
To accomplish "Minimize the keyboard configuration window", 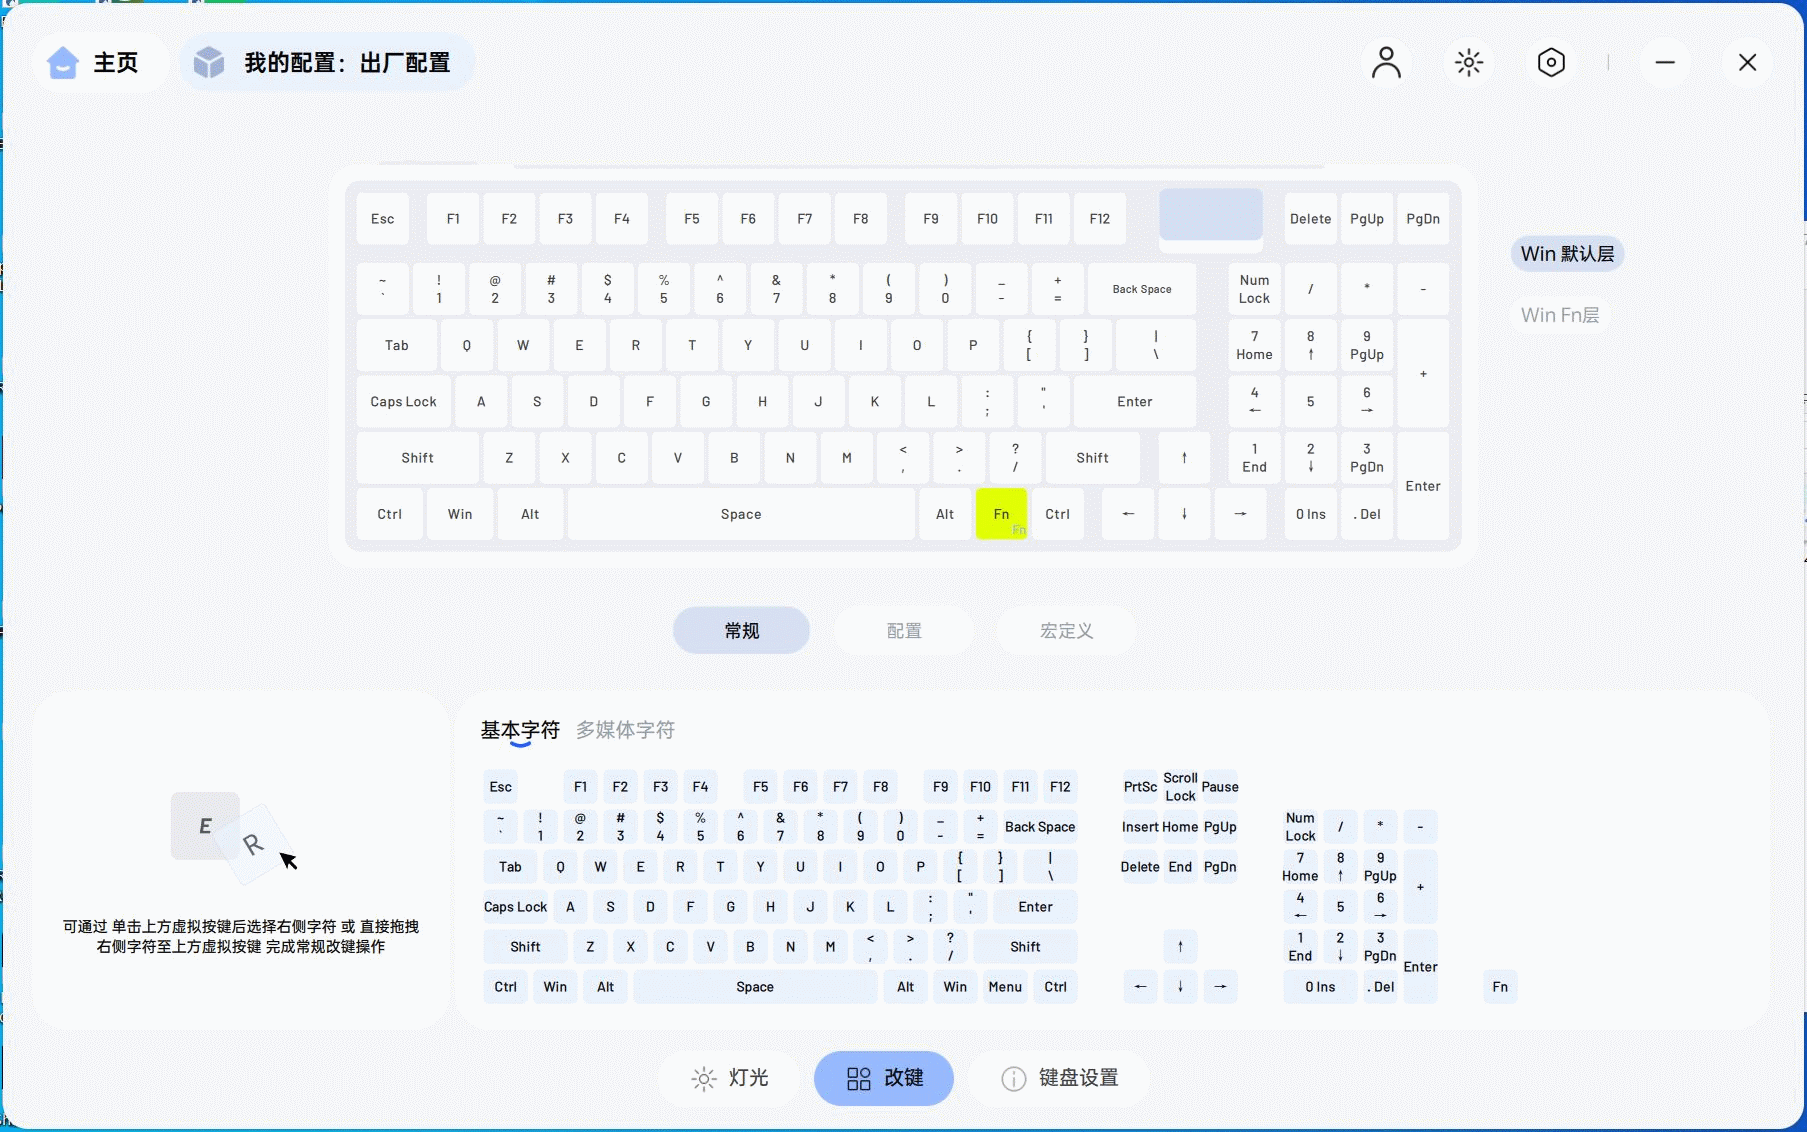I will tap(1665, 62).
